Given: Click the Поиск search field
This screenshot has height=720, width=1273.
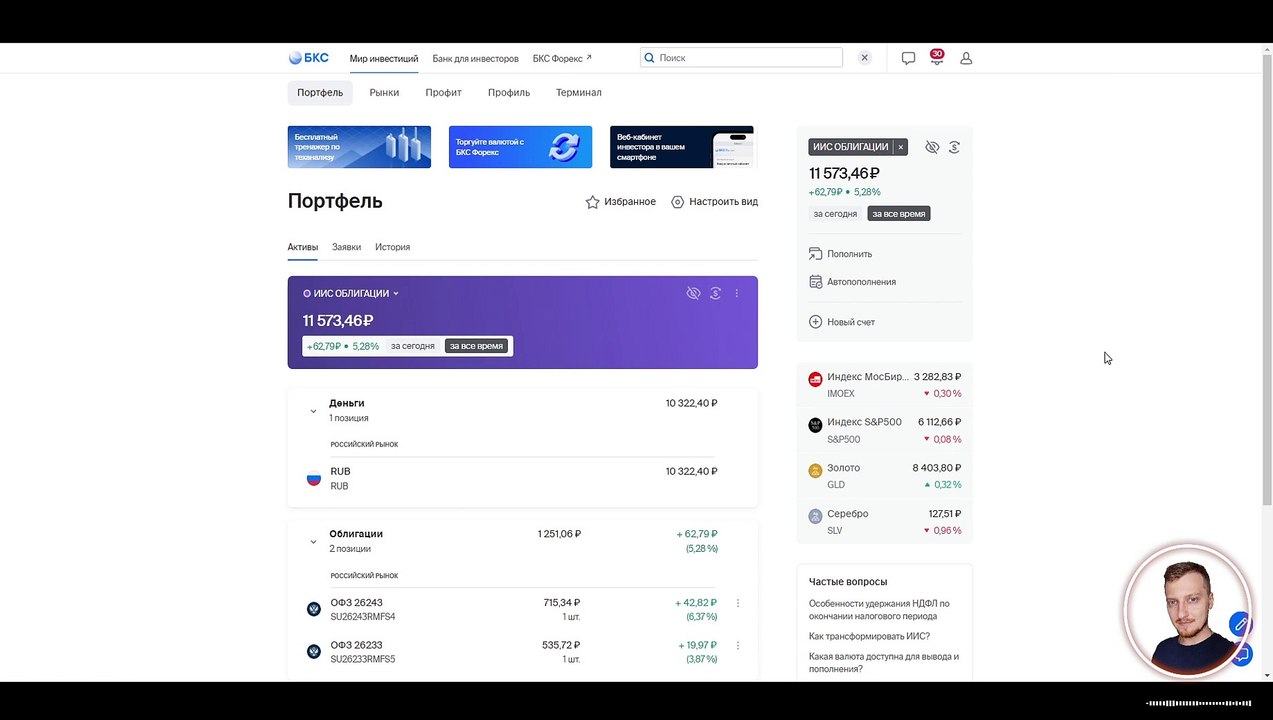Looking at the screenshot, I should tap(741, 58).
